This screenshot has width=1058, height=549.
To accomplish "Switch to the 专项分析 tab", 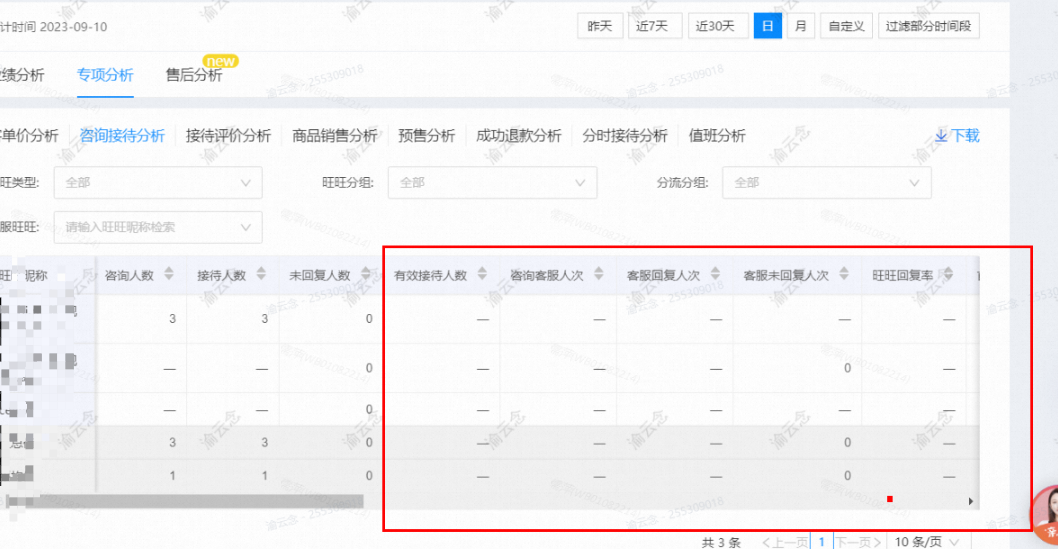I will [105, 75].
